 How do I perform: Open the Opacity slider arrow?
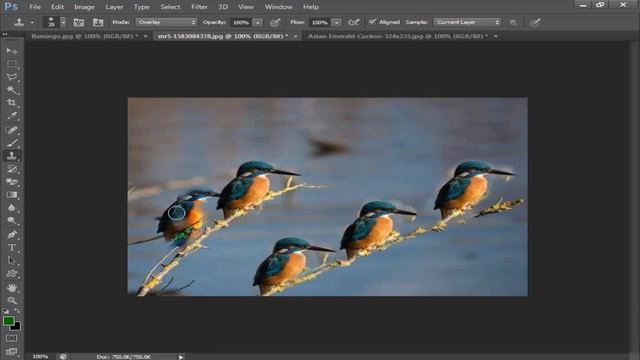258,22
